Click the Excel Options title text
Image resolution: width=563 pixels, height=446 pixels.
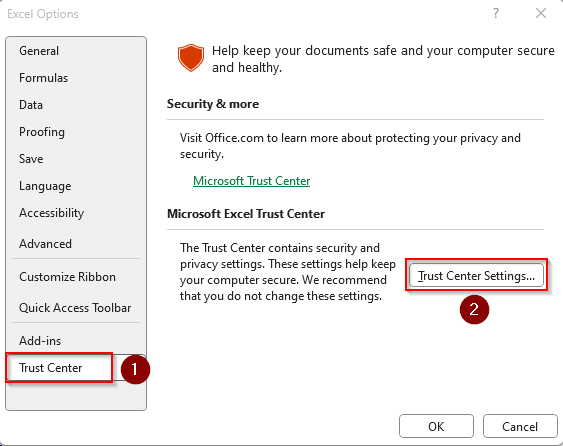tap(43, 14)
